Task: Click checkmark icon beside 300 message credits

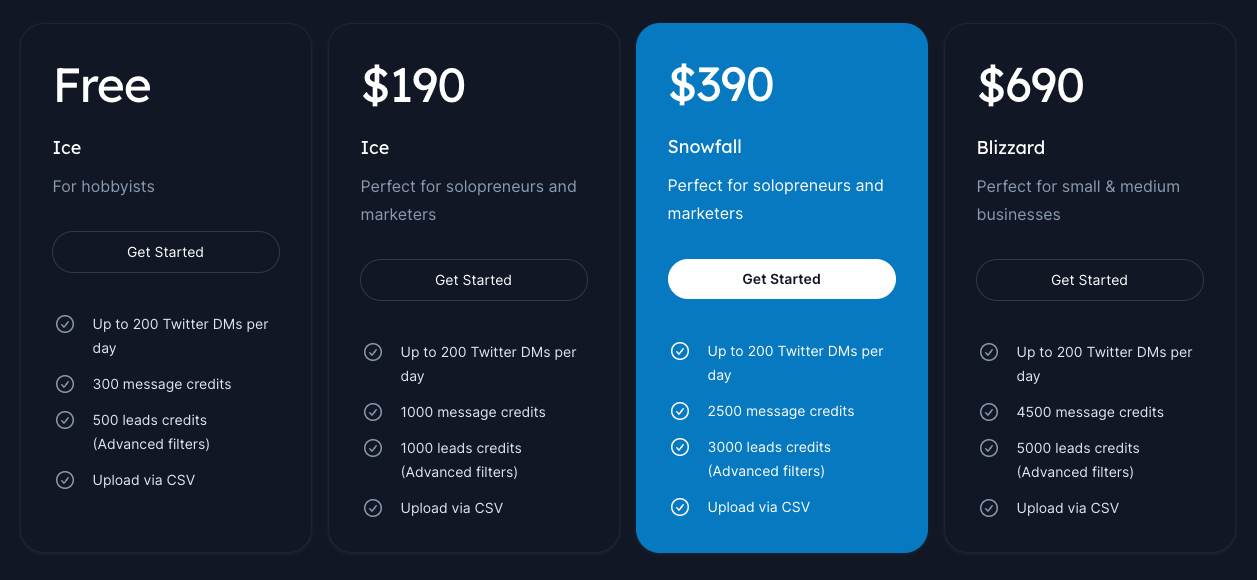Action: pos(65,384)
